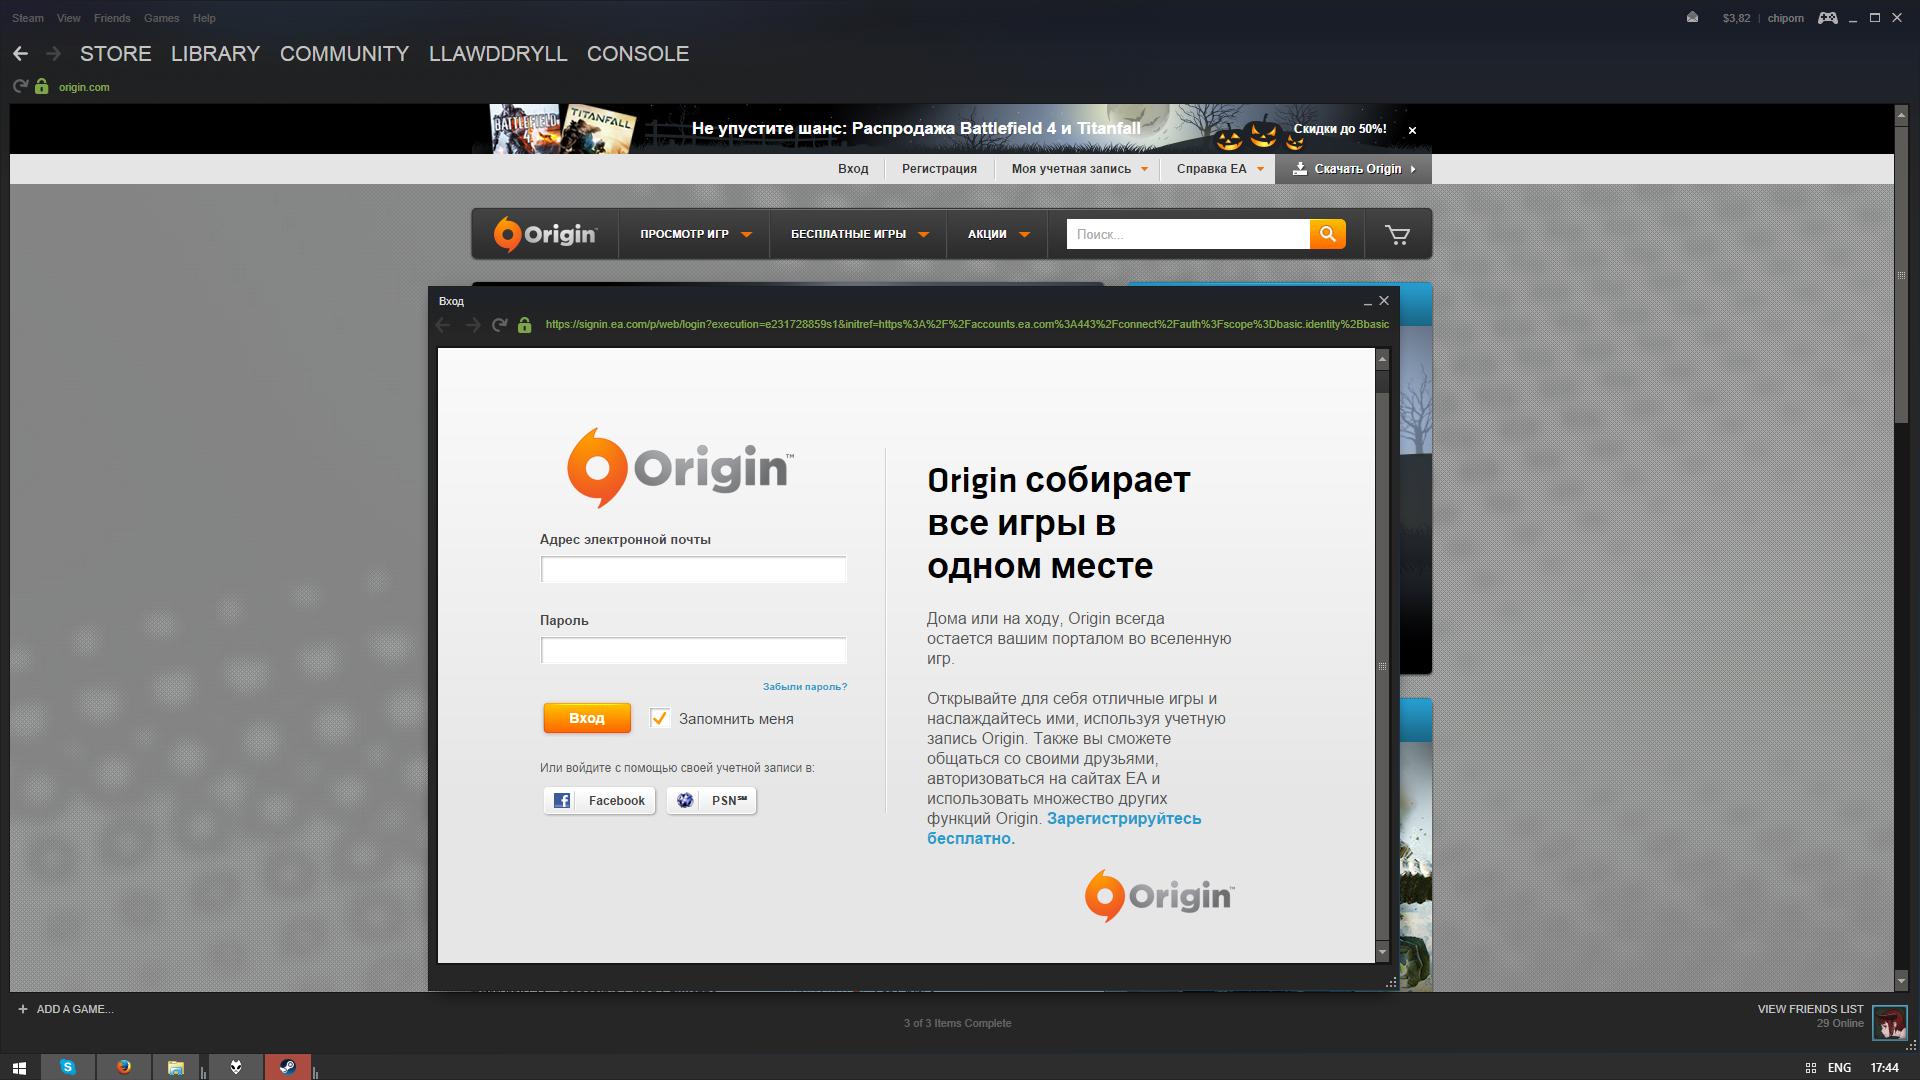
Task: Click the Вход link in the top bar
Action: click(x=853, y=169)
